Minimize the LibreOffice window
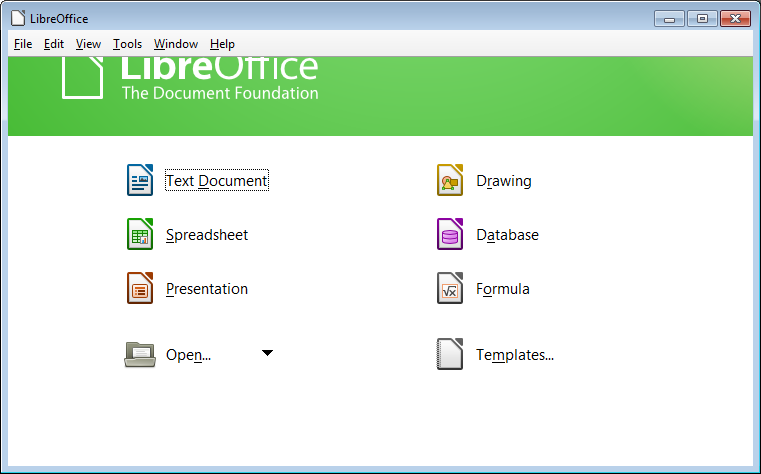This screenshot has height=474, width=761. pyautogui.click(x=669, y=19)
